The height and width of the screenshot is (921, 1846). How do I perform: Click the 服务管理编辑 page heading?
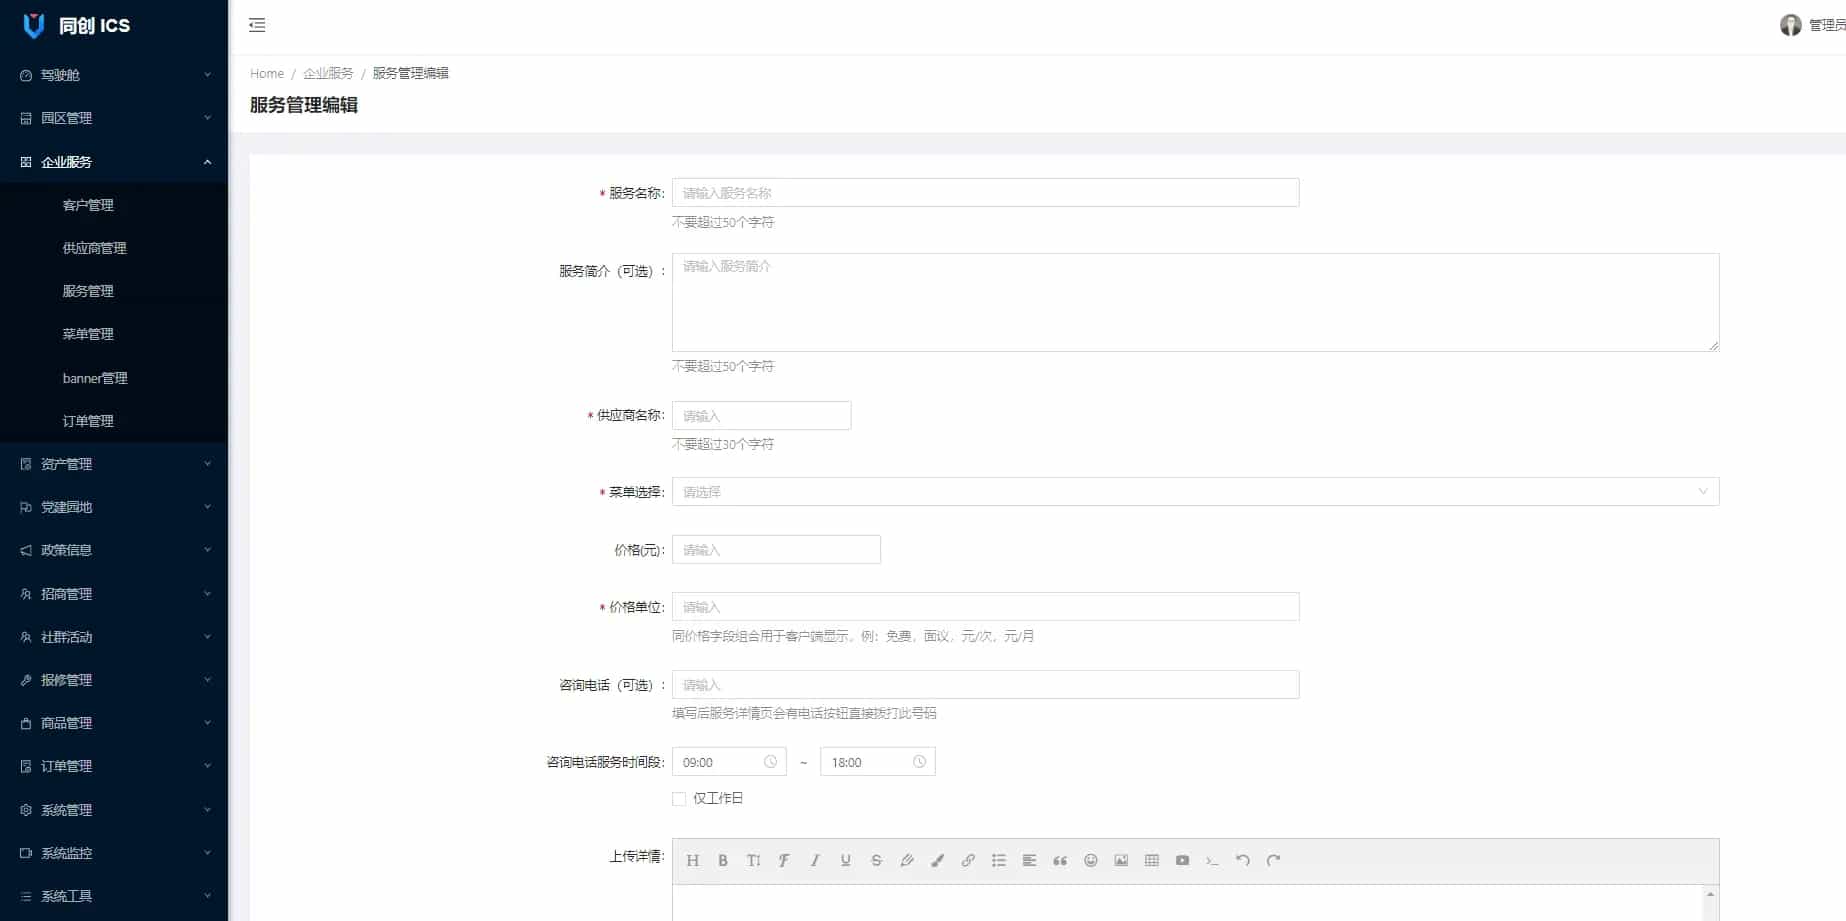pyautogui.click(x=304, y=105)
